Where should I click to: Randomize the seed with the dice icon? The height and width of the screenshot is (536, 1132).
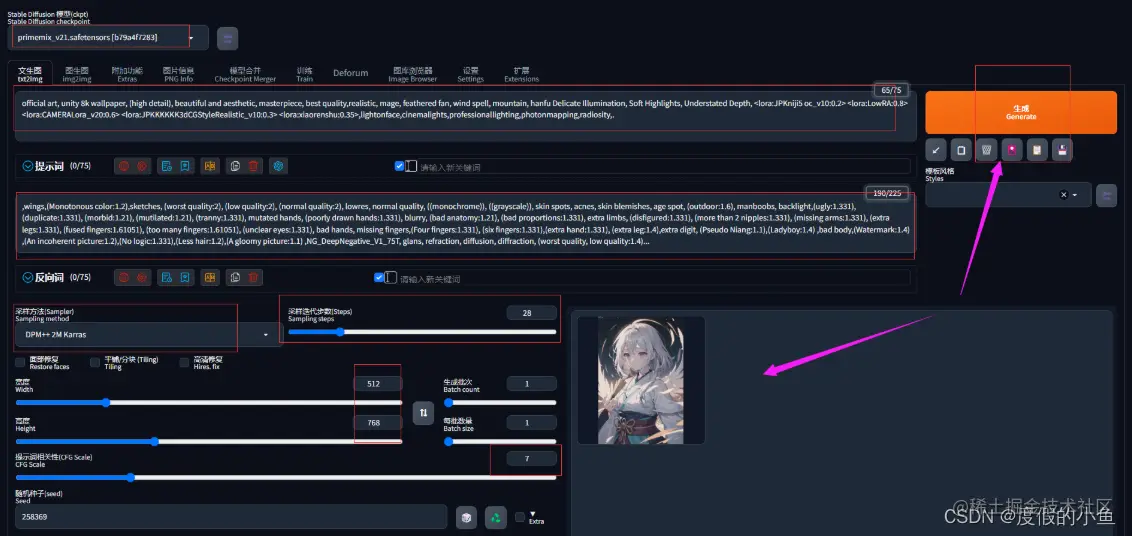[466, 517]
